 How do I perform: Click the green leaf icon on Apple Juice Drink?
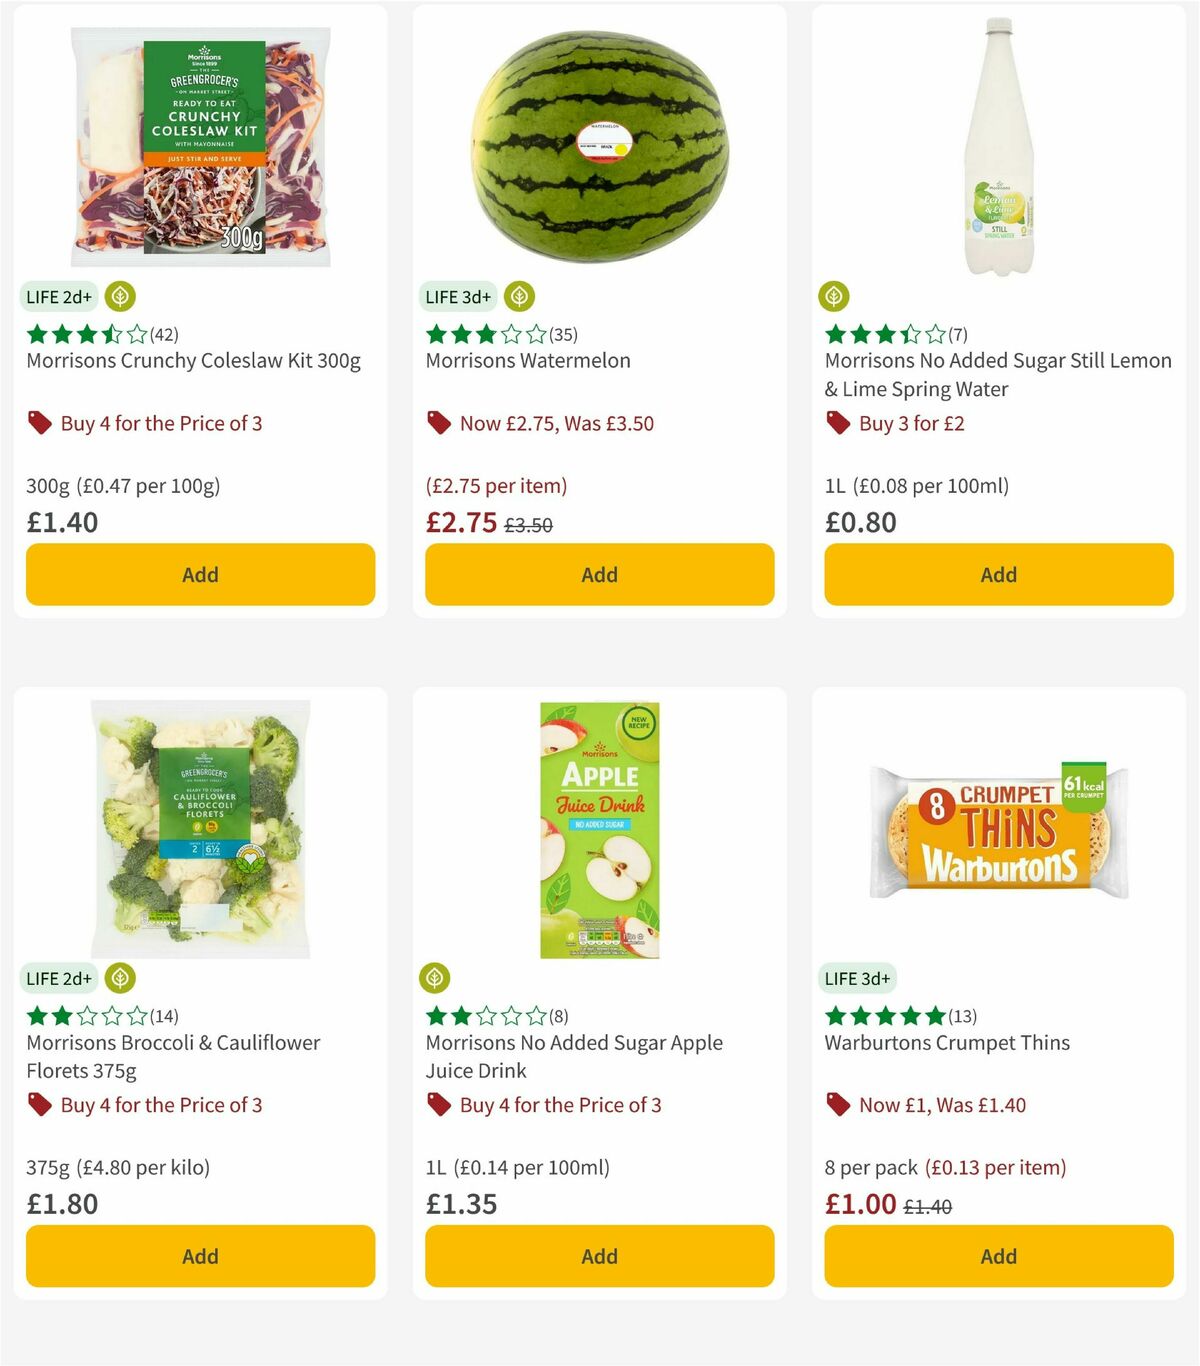[435, 977]
